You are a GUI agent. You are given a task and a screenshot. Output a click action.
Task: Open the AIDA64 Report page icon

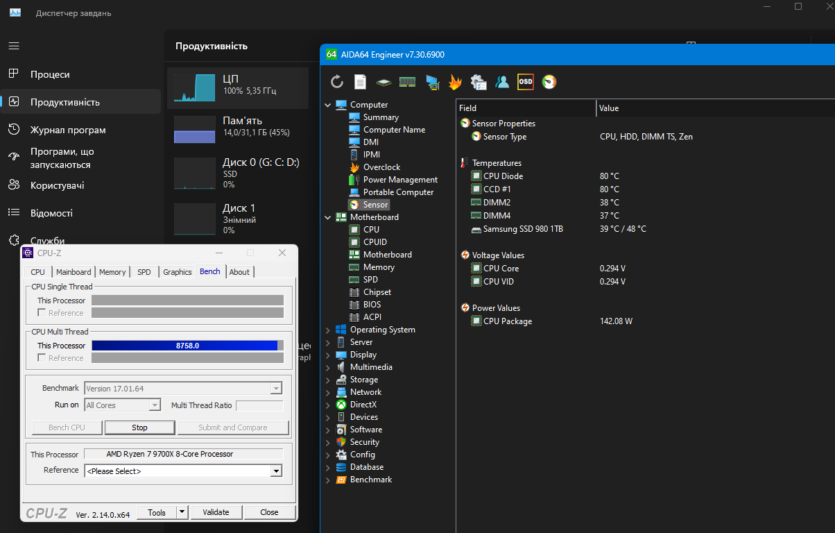(x=361, y=82)
